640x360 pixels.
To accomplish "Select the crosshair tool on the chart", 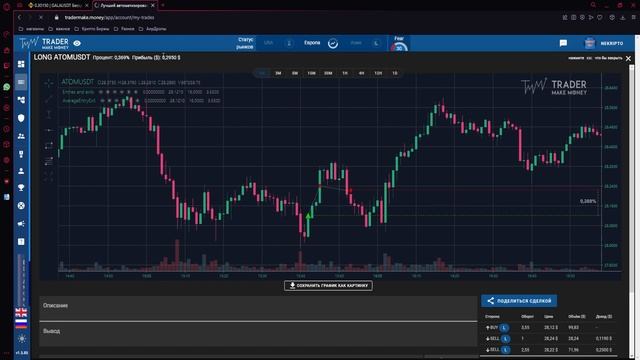I will coord(49,83).
